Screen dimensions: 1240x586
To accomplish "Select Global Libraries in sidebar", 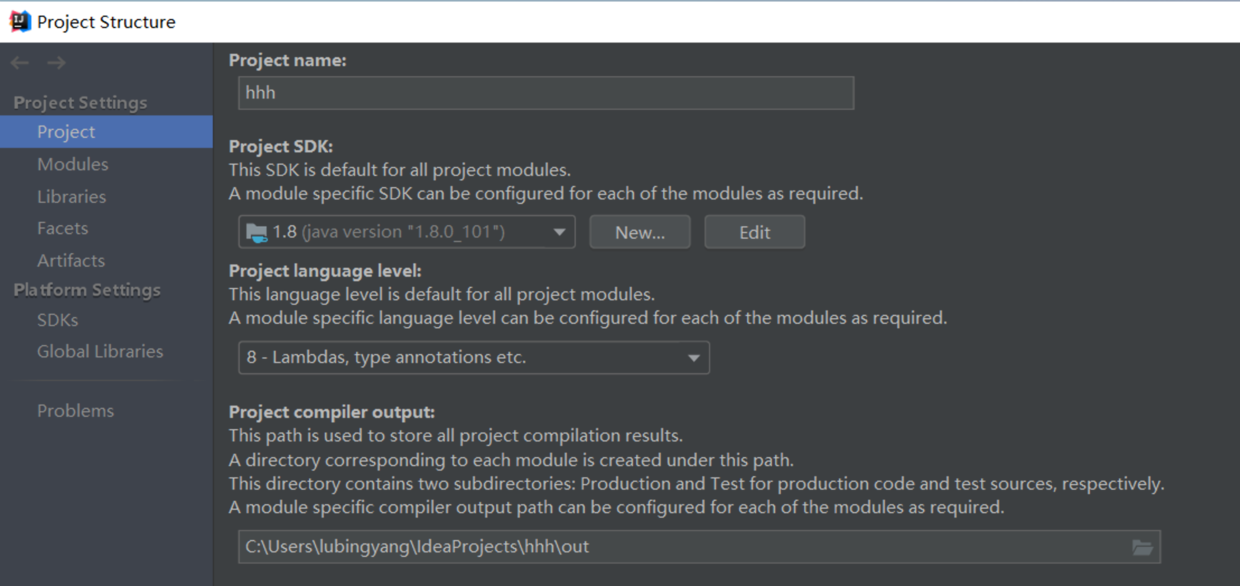I will point(100,351).
